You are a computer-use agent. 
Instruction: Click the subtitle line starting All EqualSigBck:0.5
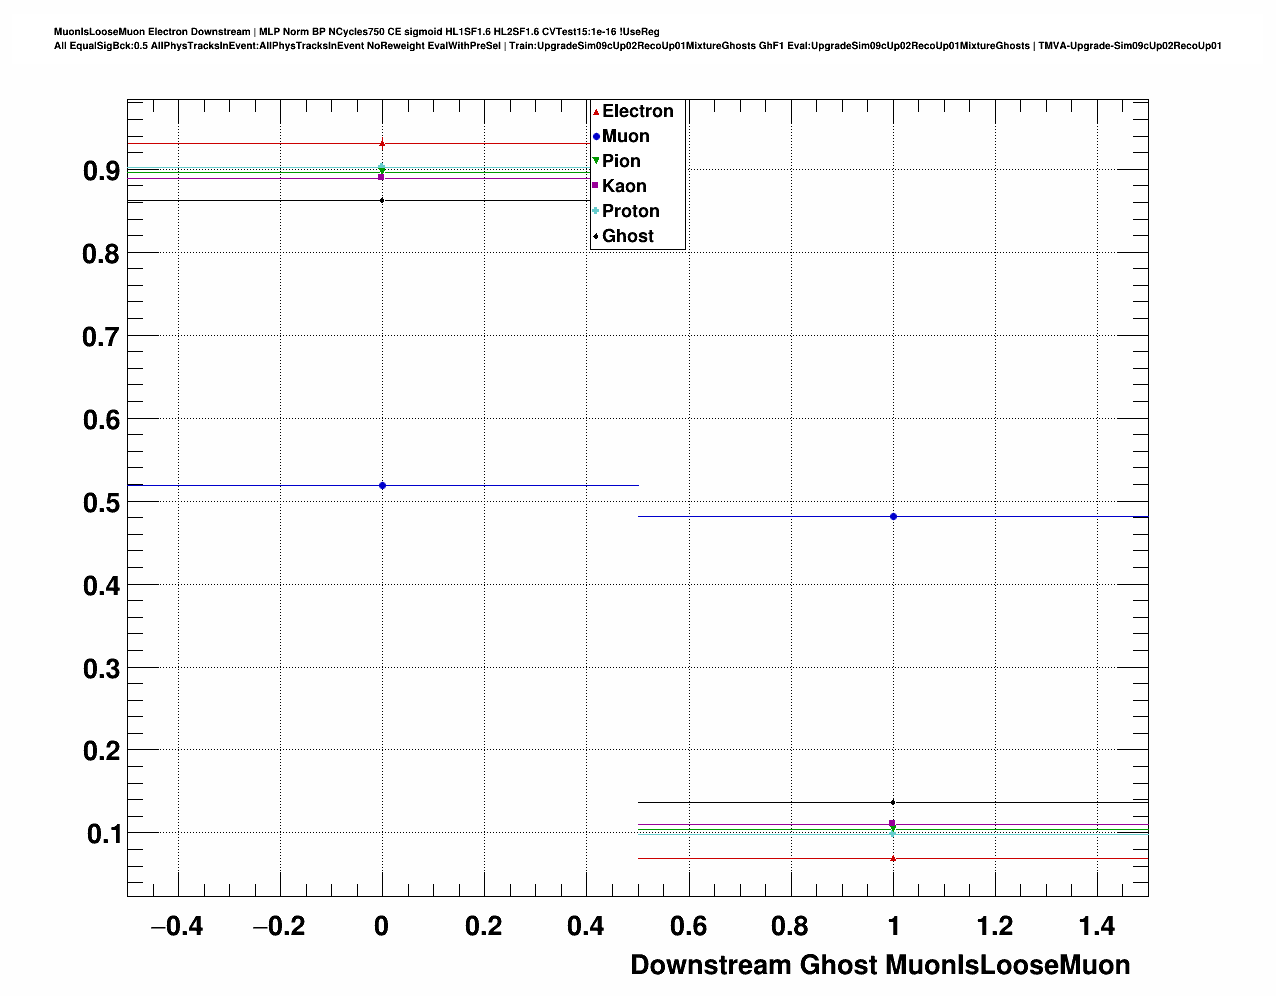click(638, 46)
